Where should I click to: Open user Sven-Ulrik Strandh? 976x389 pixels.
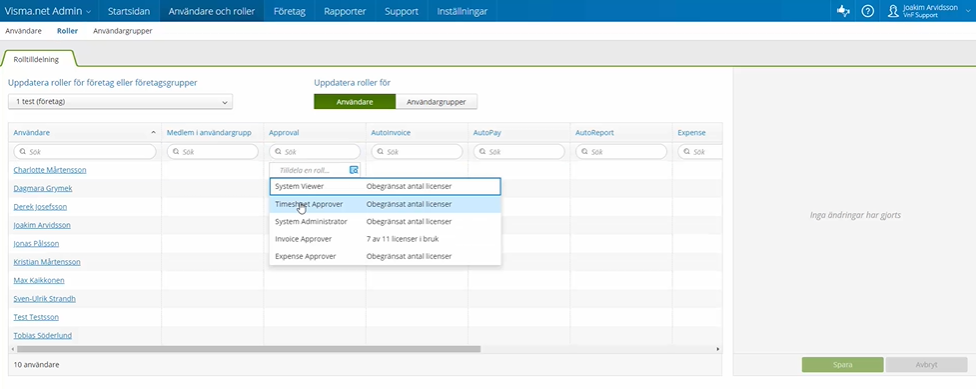[x=44, y=299]
